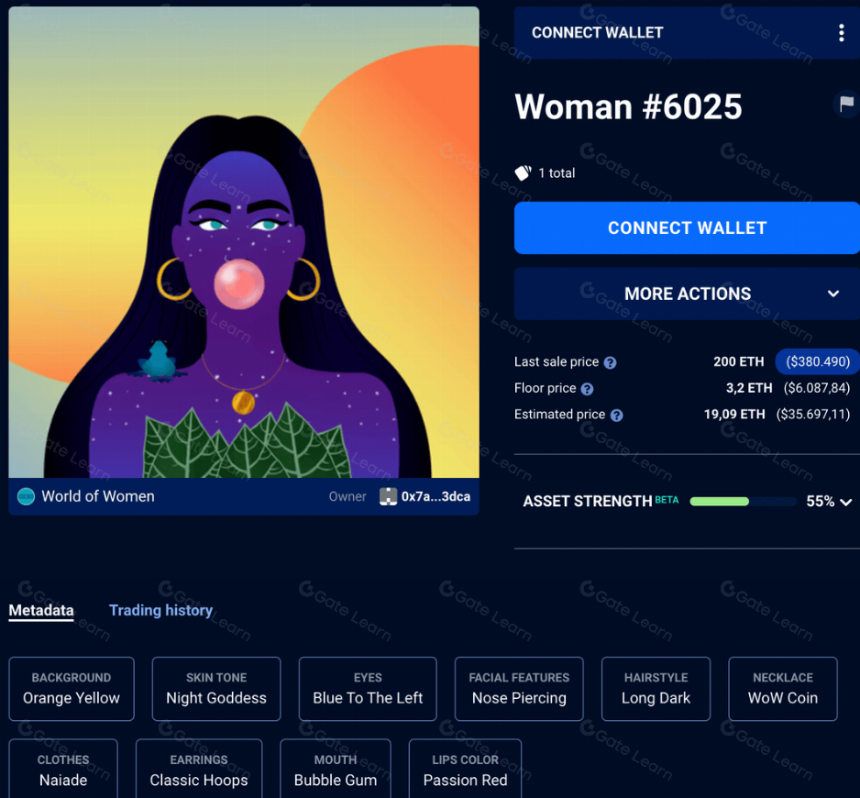
Task: Select Lips Color Passion Red trait
Action: click(x=465, y=769)
